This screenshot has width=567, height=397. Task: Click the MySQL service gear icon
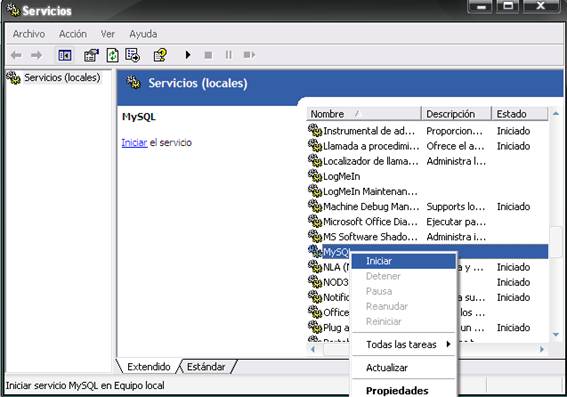(x=315, y=251)
